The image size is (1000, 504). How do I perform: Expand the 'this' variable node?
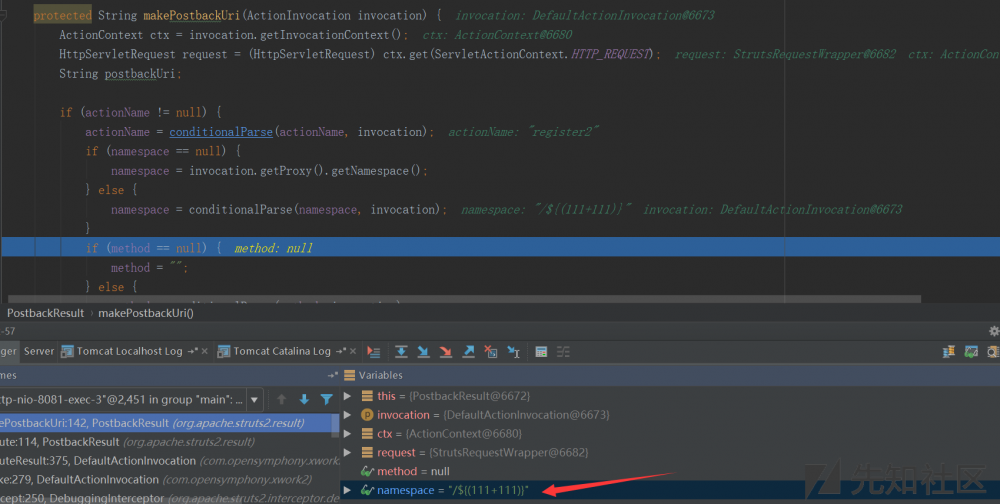[348, 396]
